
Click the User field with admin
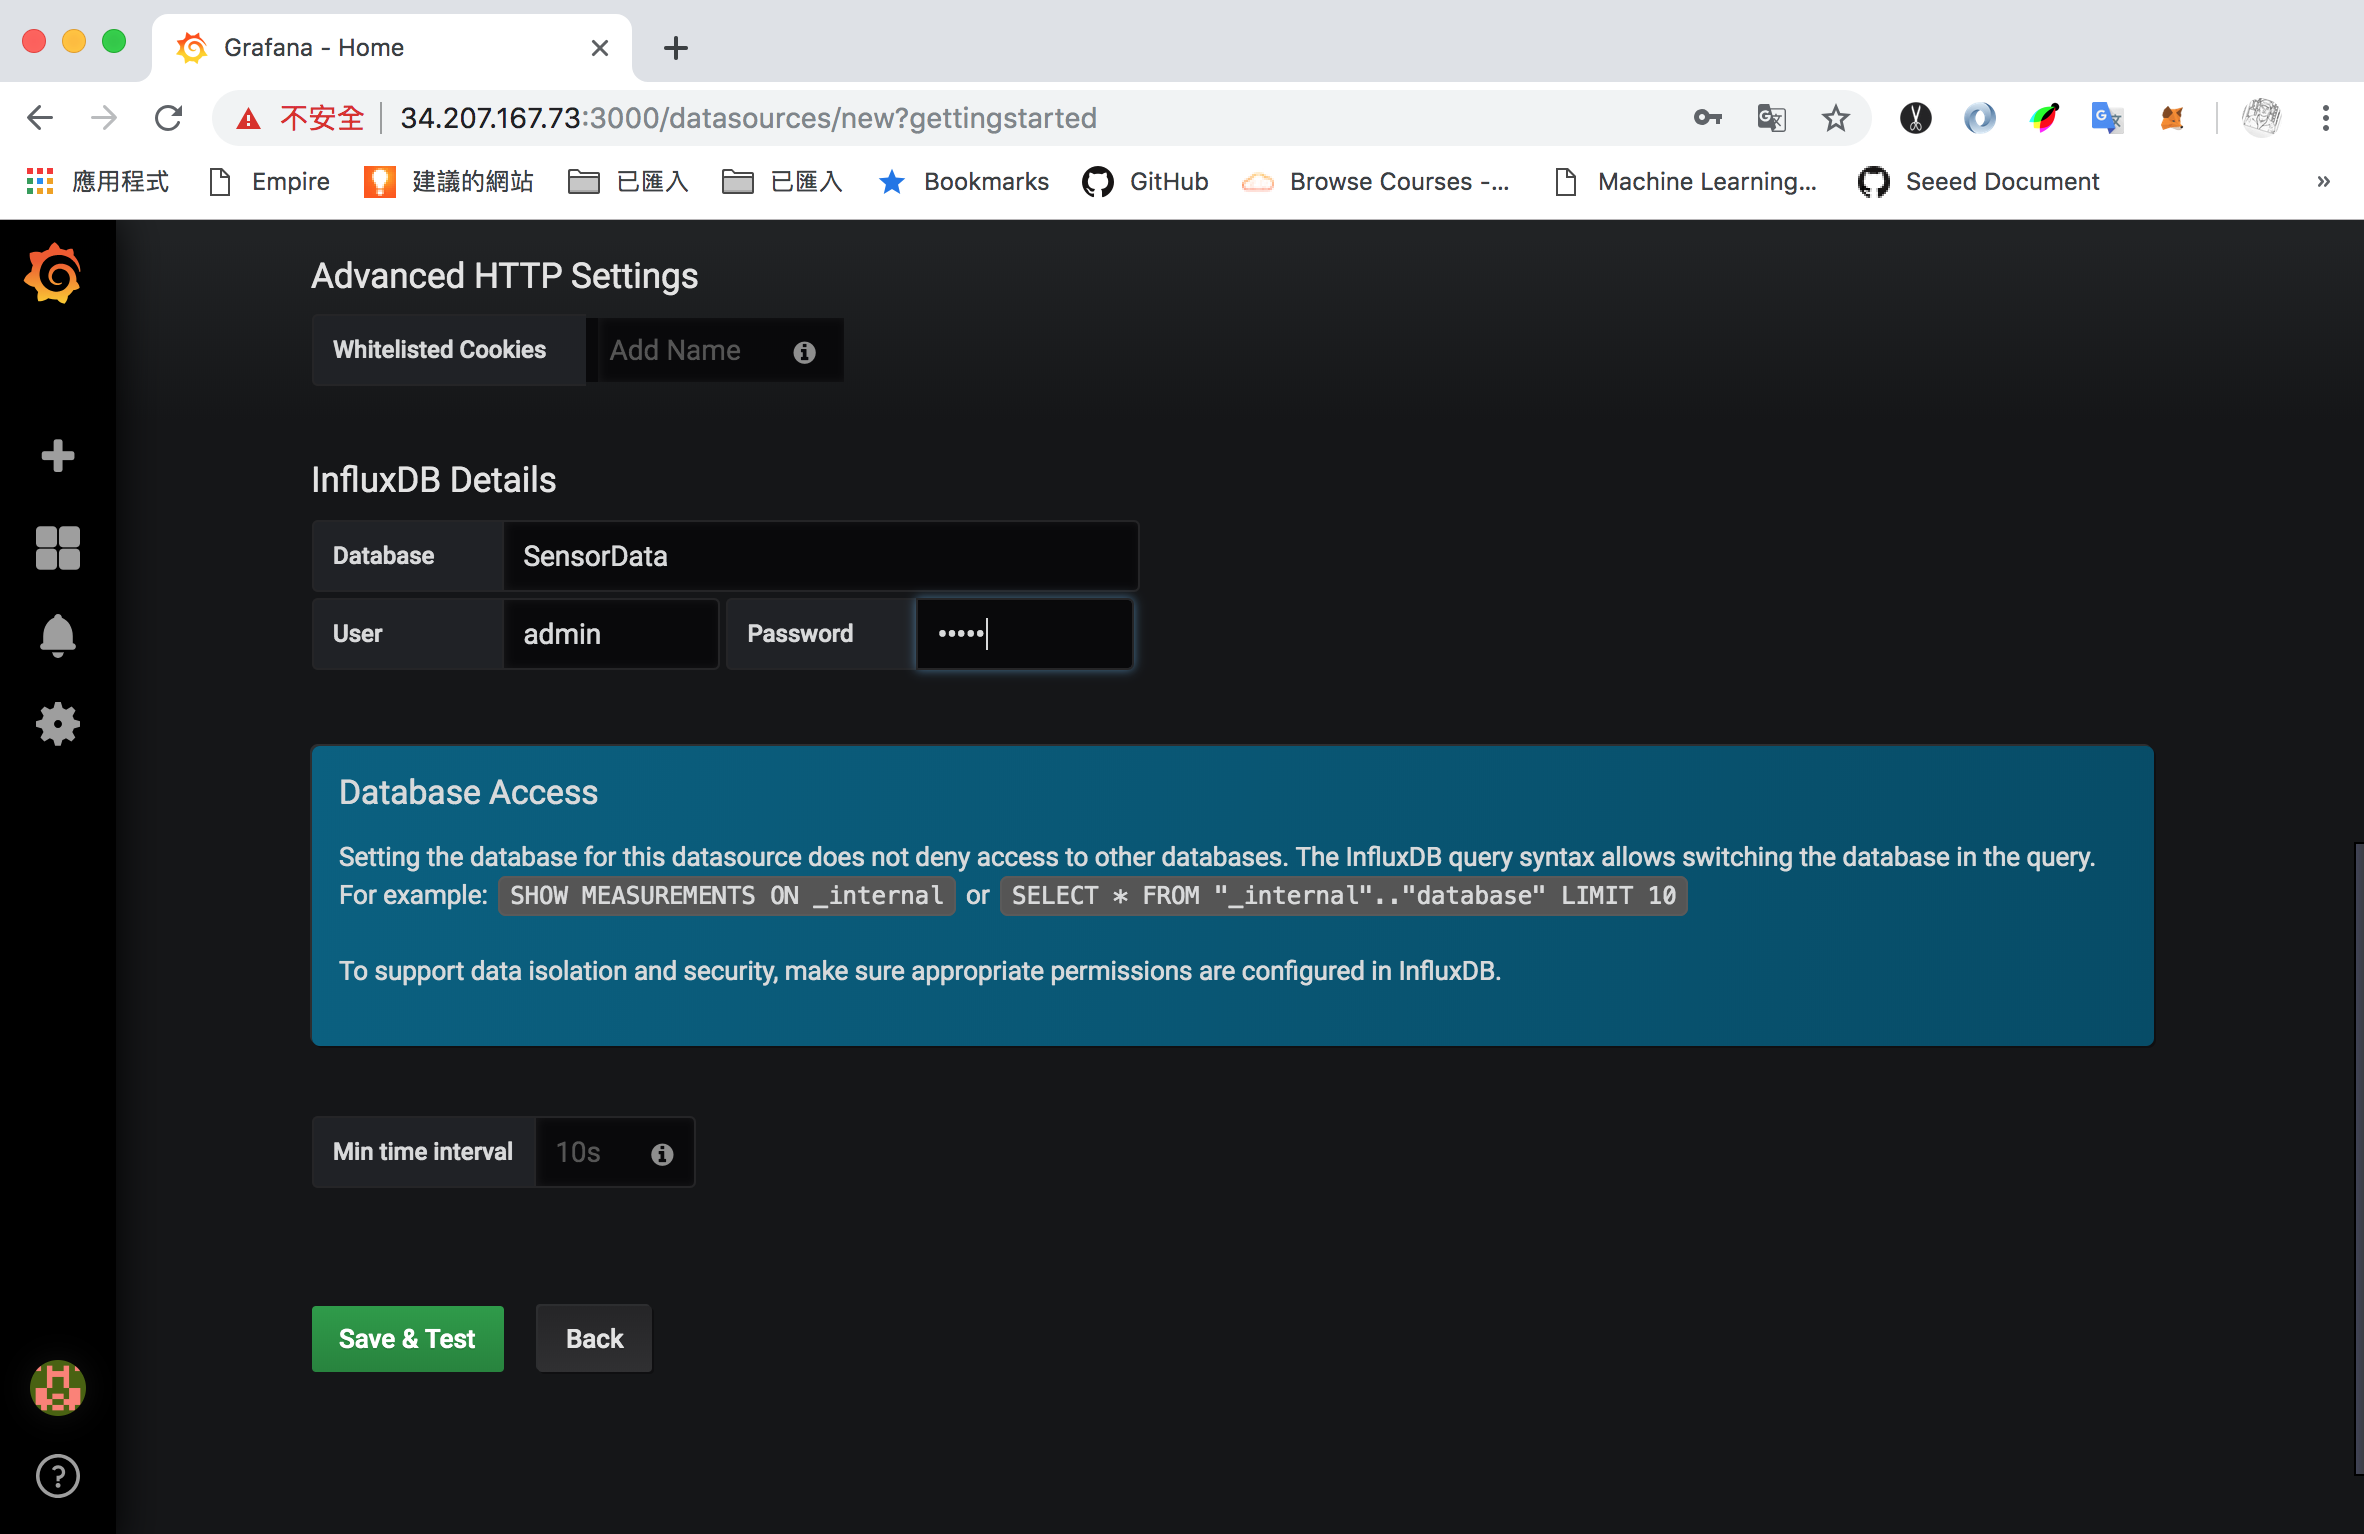[611, 634]
